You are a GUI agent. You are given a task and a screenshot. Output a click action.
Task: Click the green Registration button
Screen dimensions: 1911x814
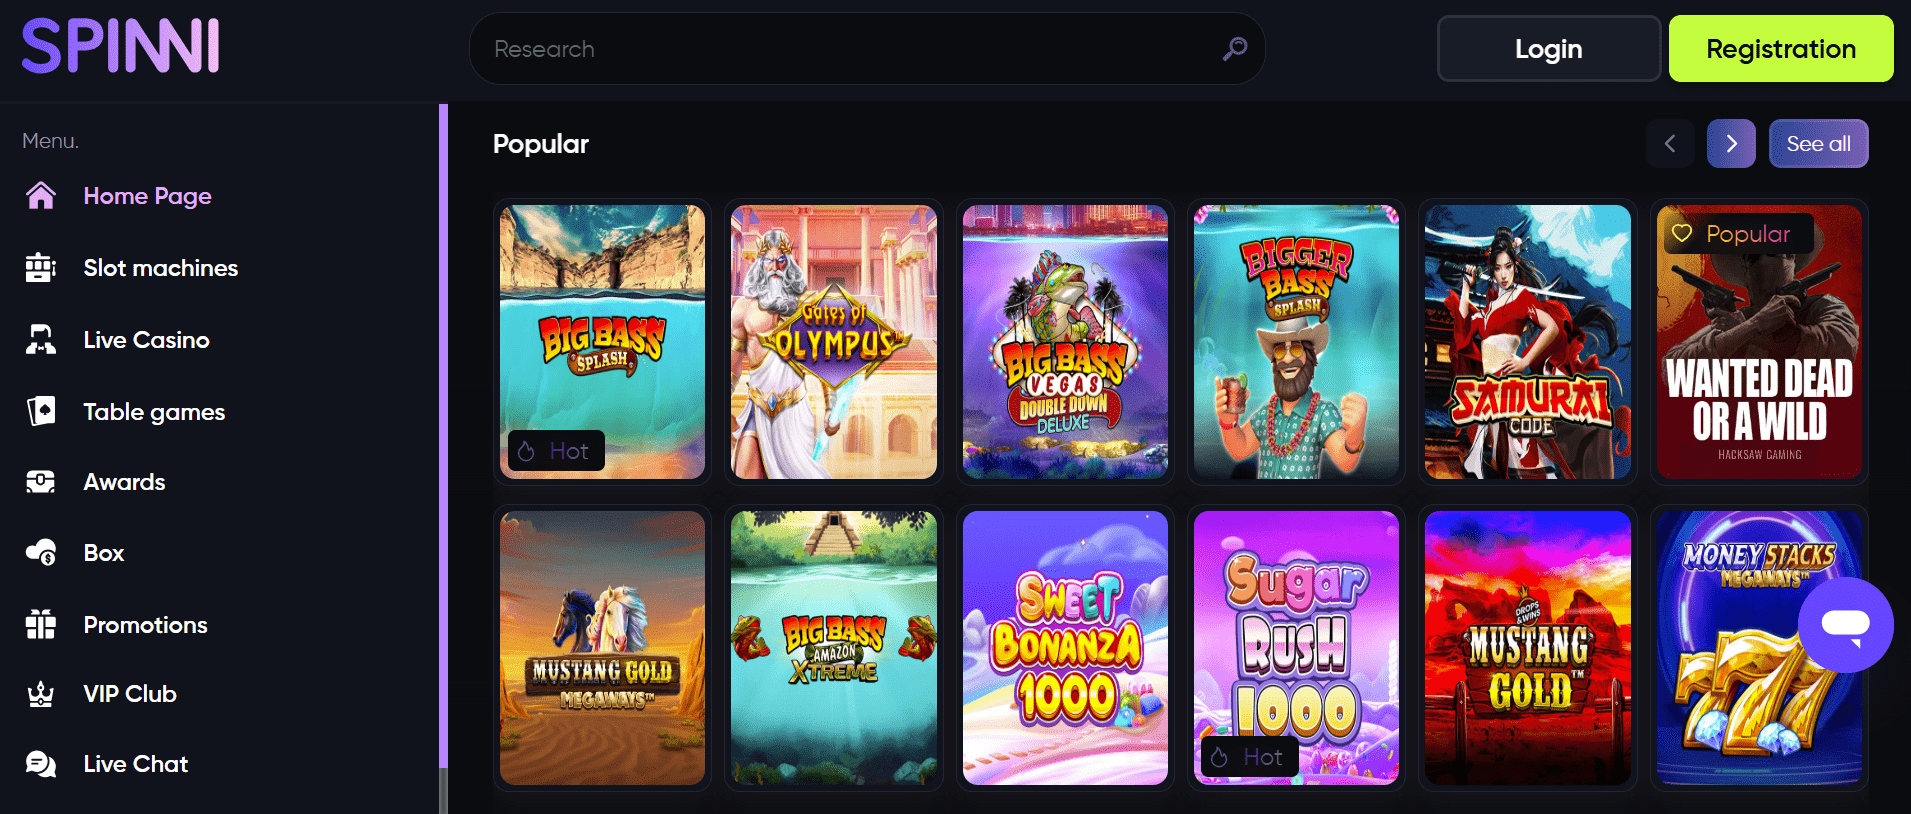(x=1781, y=48)
